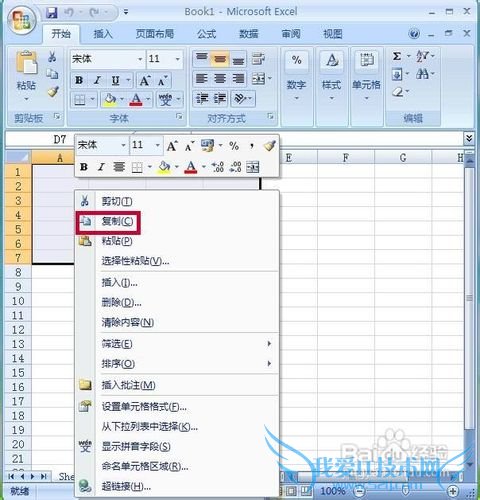Image resolution: width=480 pixels, height=500 pixels.
Task: Click mini toolbar merge cells icon
Action: (x=253, y=167)
